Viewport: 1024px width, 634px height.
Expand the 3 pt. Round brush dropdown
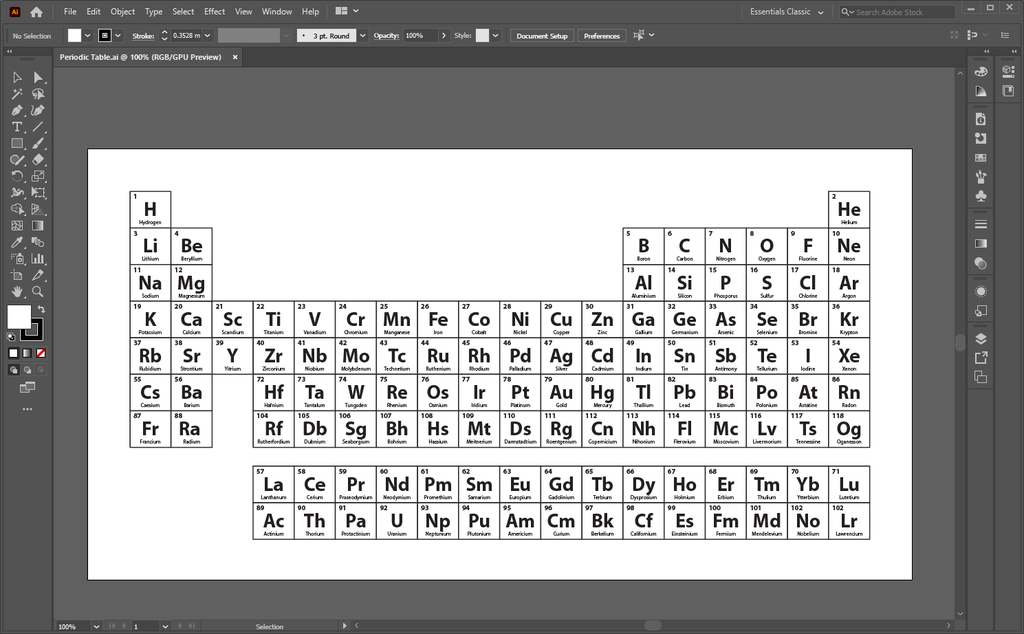coord(361,36)
